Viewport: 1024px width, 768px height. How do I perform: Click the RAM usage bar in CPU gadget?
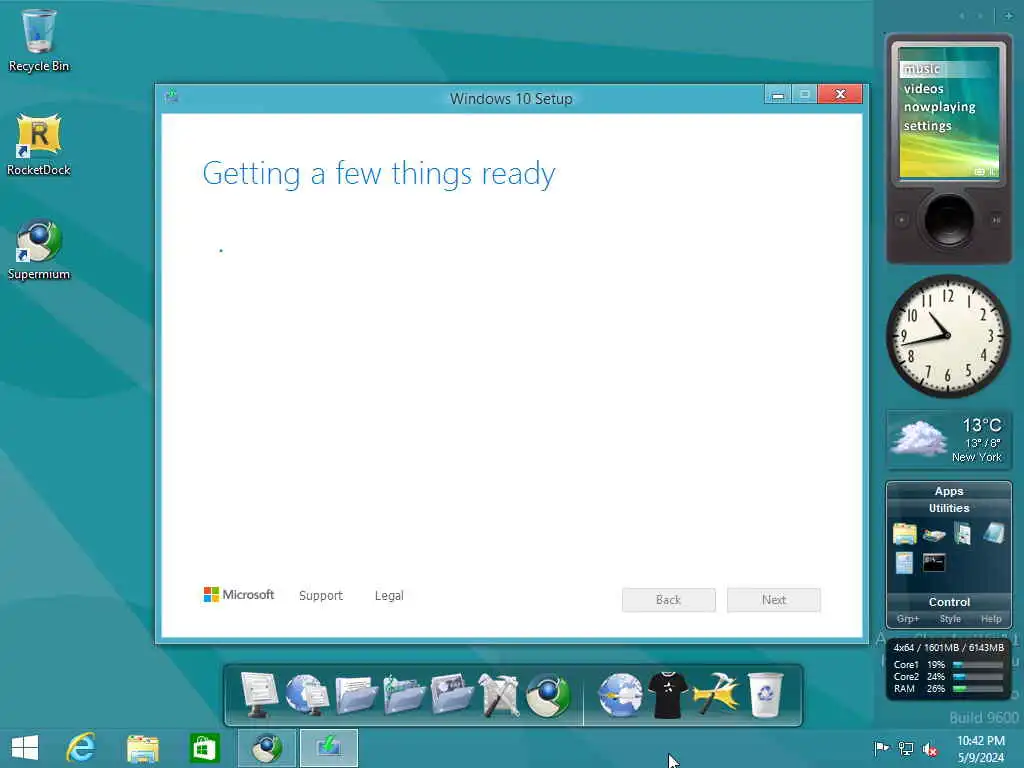click(x=978, y=688)
